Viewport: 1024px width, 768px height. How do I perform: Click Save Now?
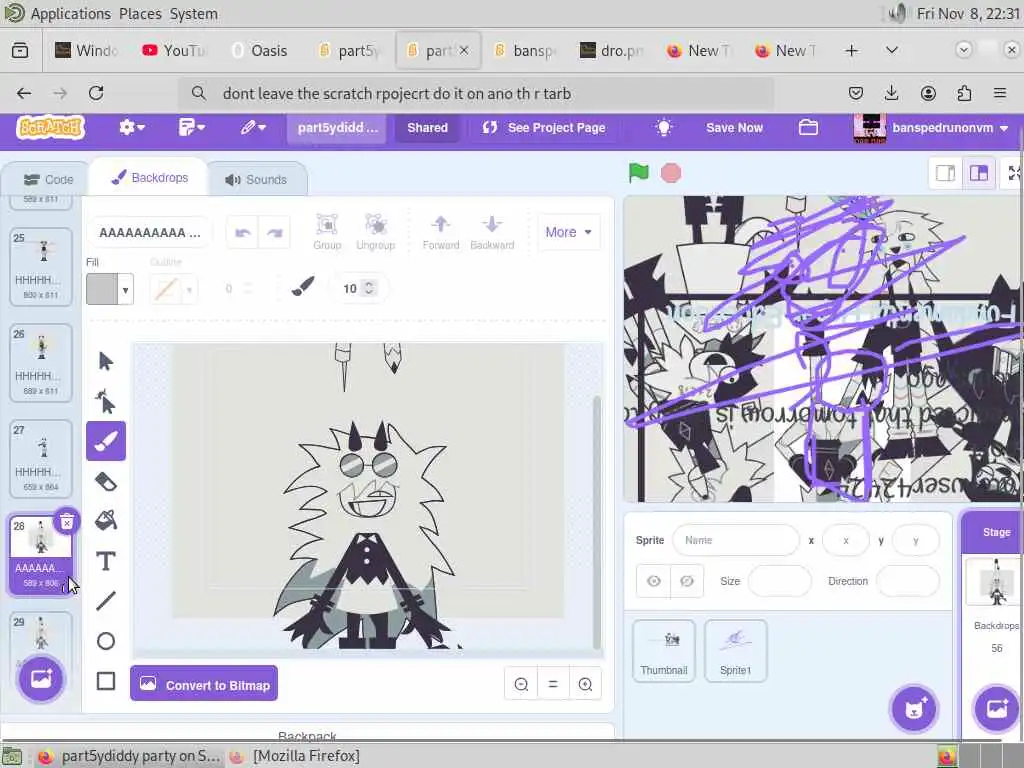pos(734,127)
